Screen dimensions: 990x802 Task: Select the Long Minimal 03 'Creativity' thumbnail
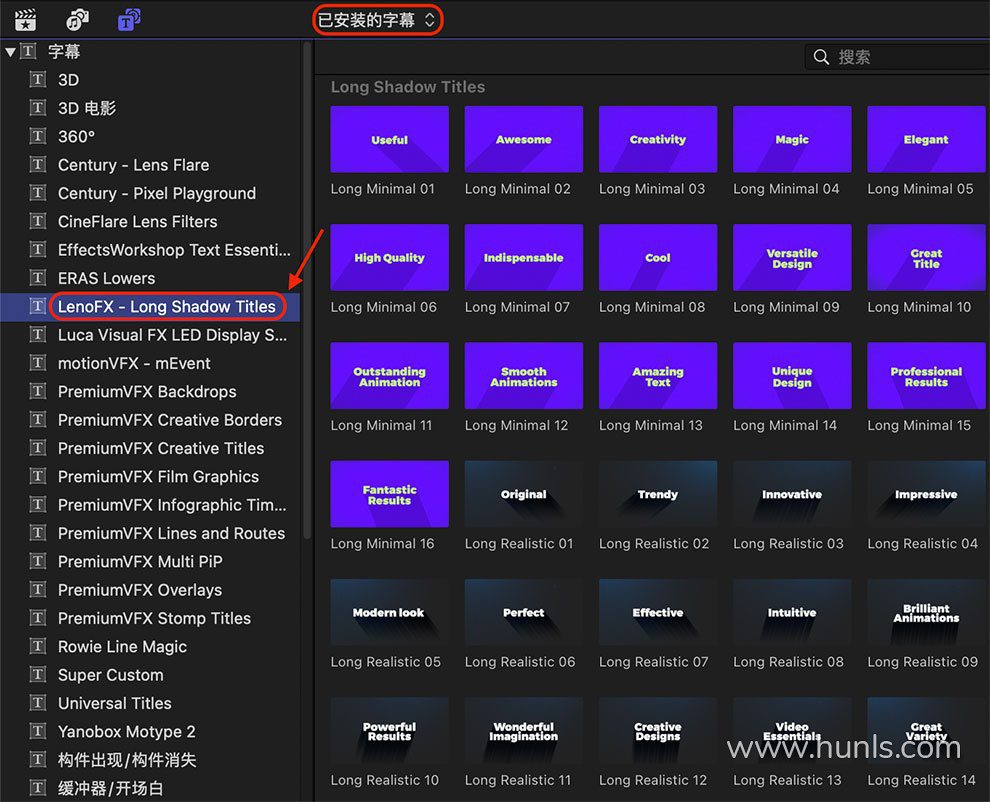[x=658, y=139]
